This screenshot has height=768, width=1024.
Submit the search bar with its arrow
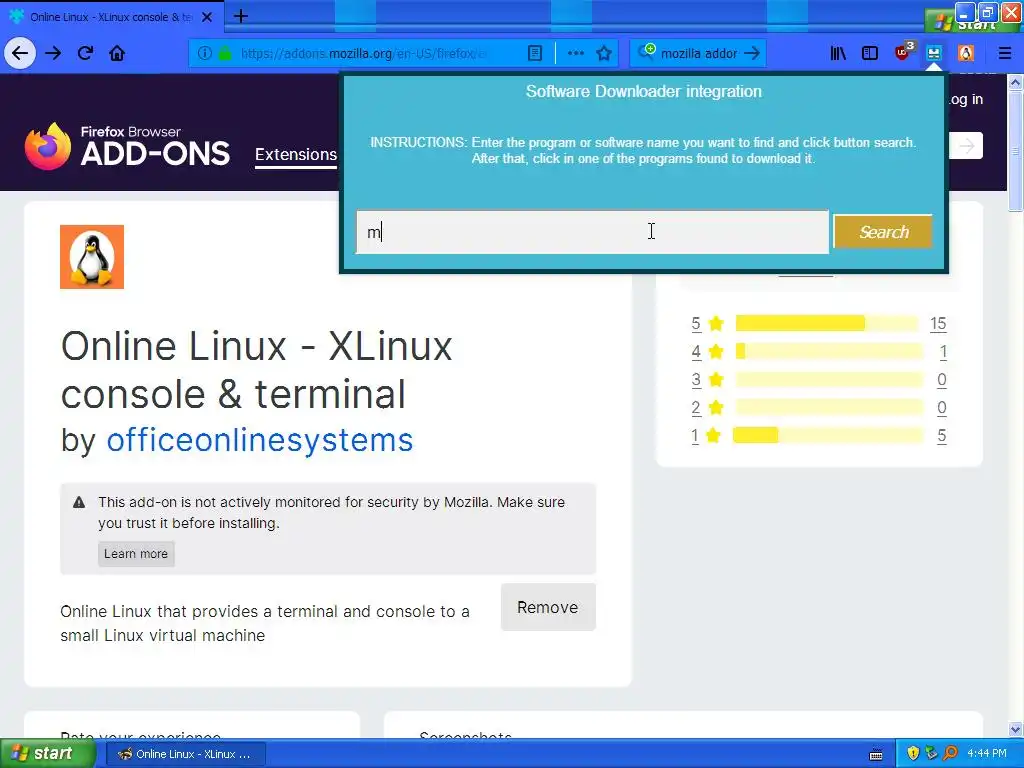tap(752, 53)
